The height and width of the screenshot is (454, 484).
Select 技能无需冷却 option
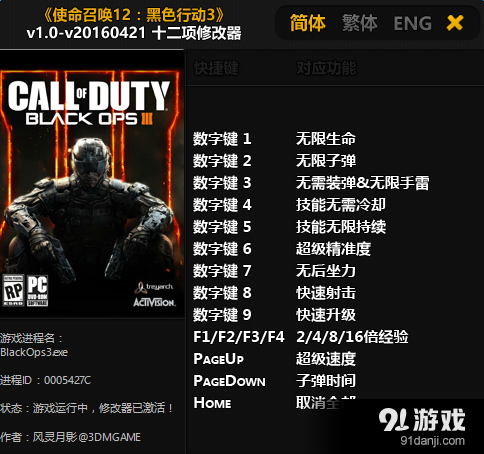coord(341,205)
